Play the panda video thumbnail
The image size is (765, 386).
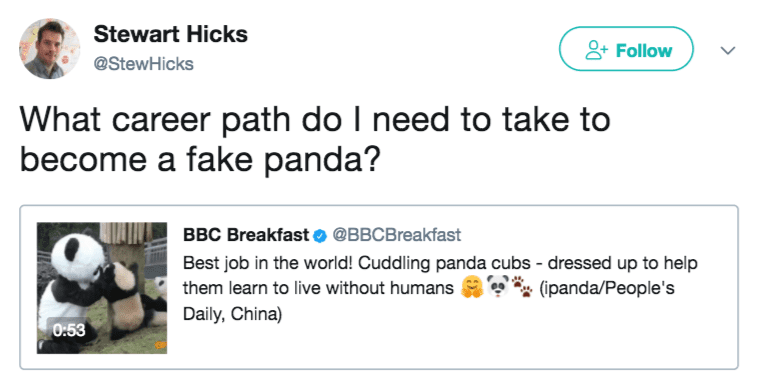102,288
